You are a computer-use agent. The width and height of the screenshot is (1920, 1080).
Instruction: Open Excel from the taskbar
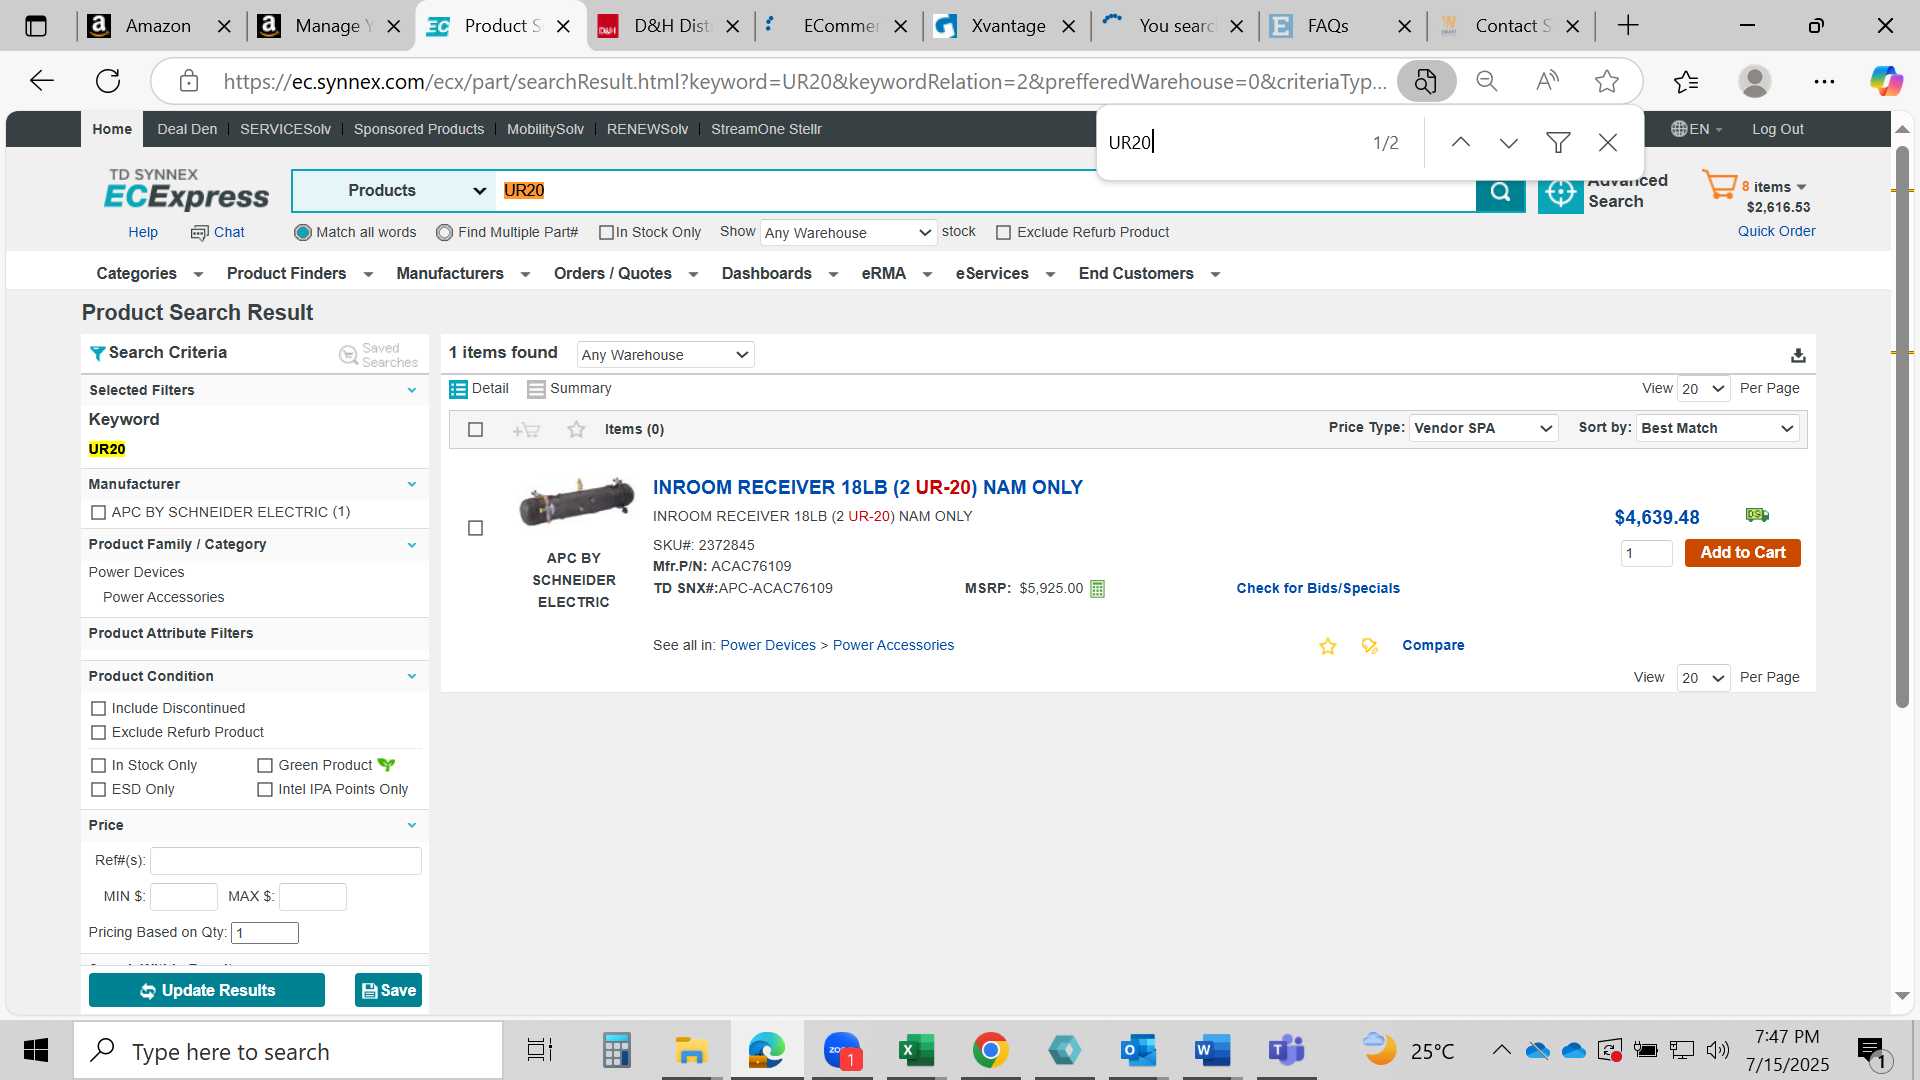pos(916,1051)
